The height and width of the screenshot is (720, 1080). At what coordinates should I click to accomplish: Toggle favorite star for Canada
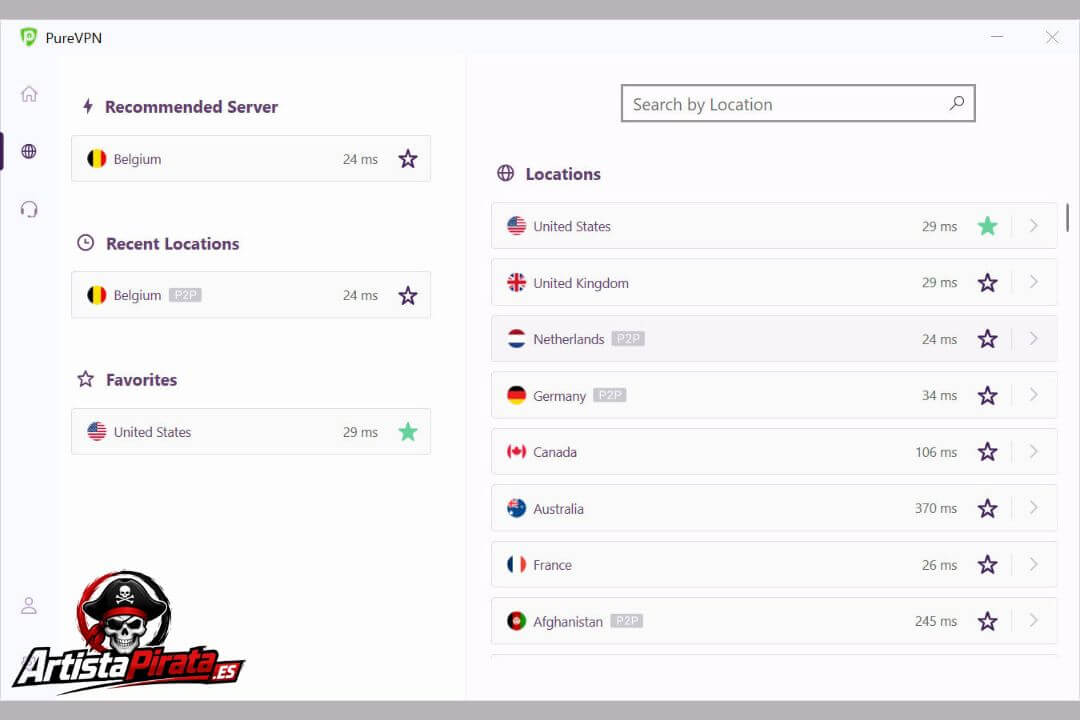pos(988,452)
